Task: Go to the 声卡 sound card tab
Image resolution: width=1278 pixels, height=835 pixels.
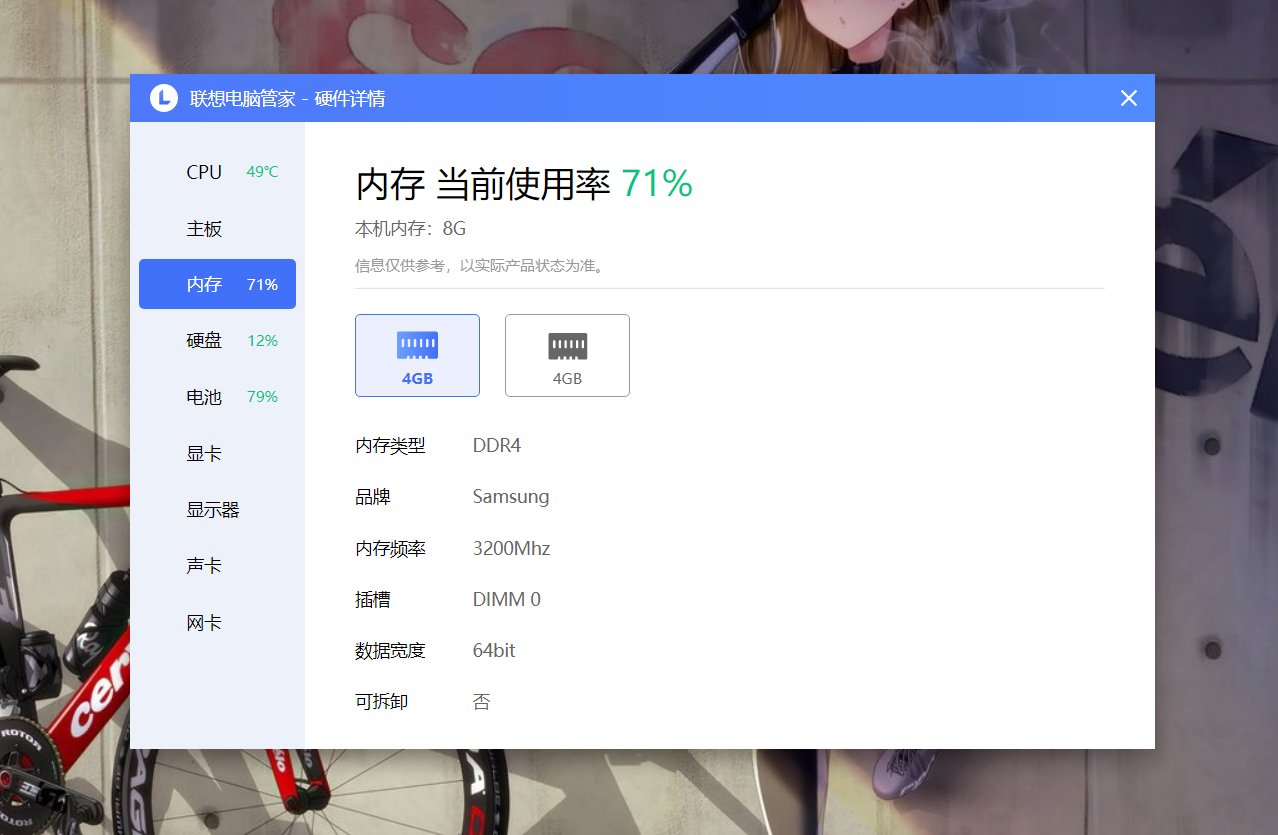Action: (217, 566)
